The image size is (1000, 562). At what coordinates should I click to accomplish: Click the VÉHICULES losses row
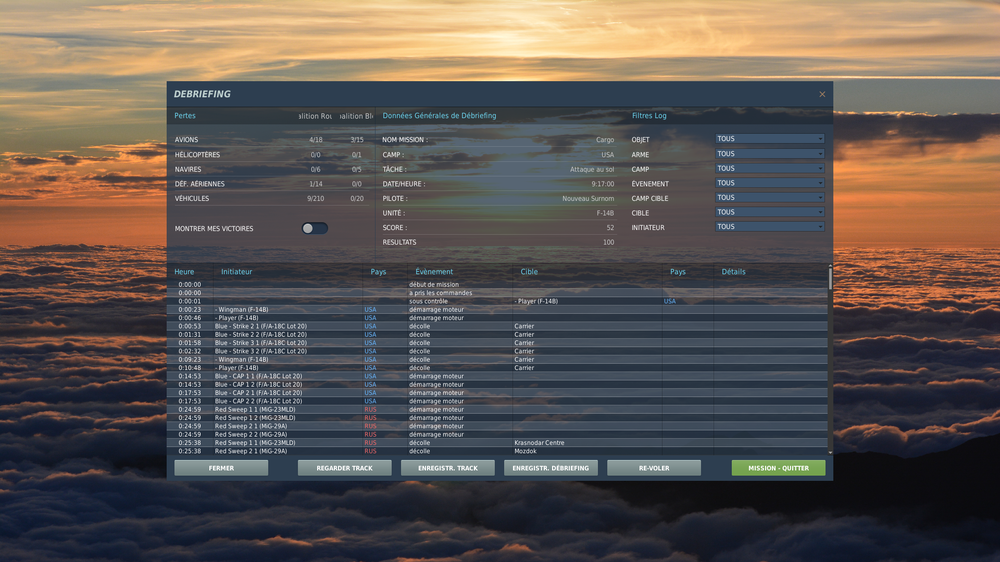click(x=270, y=198)
